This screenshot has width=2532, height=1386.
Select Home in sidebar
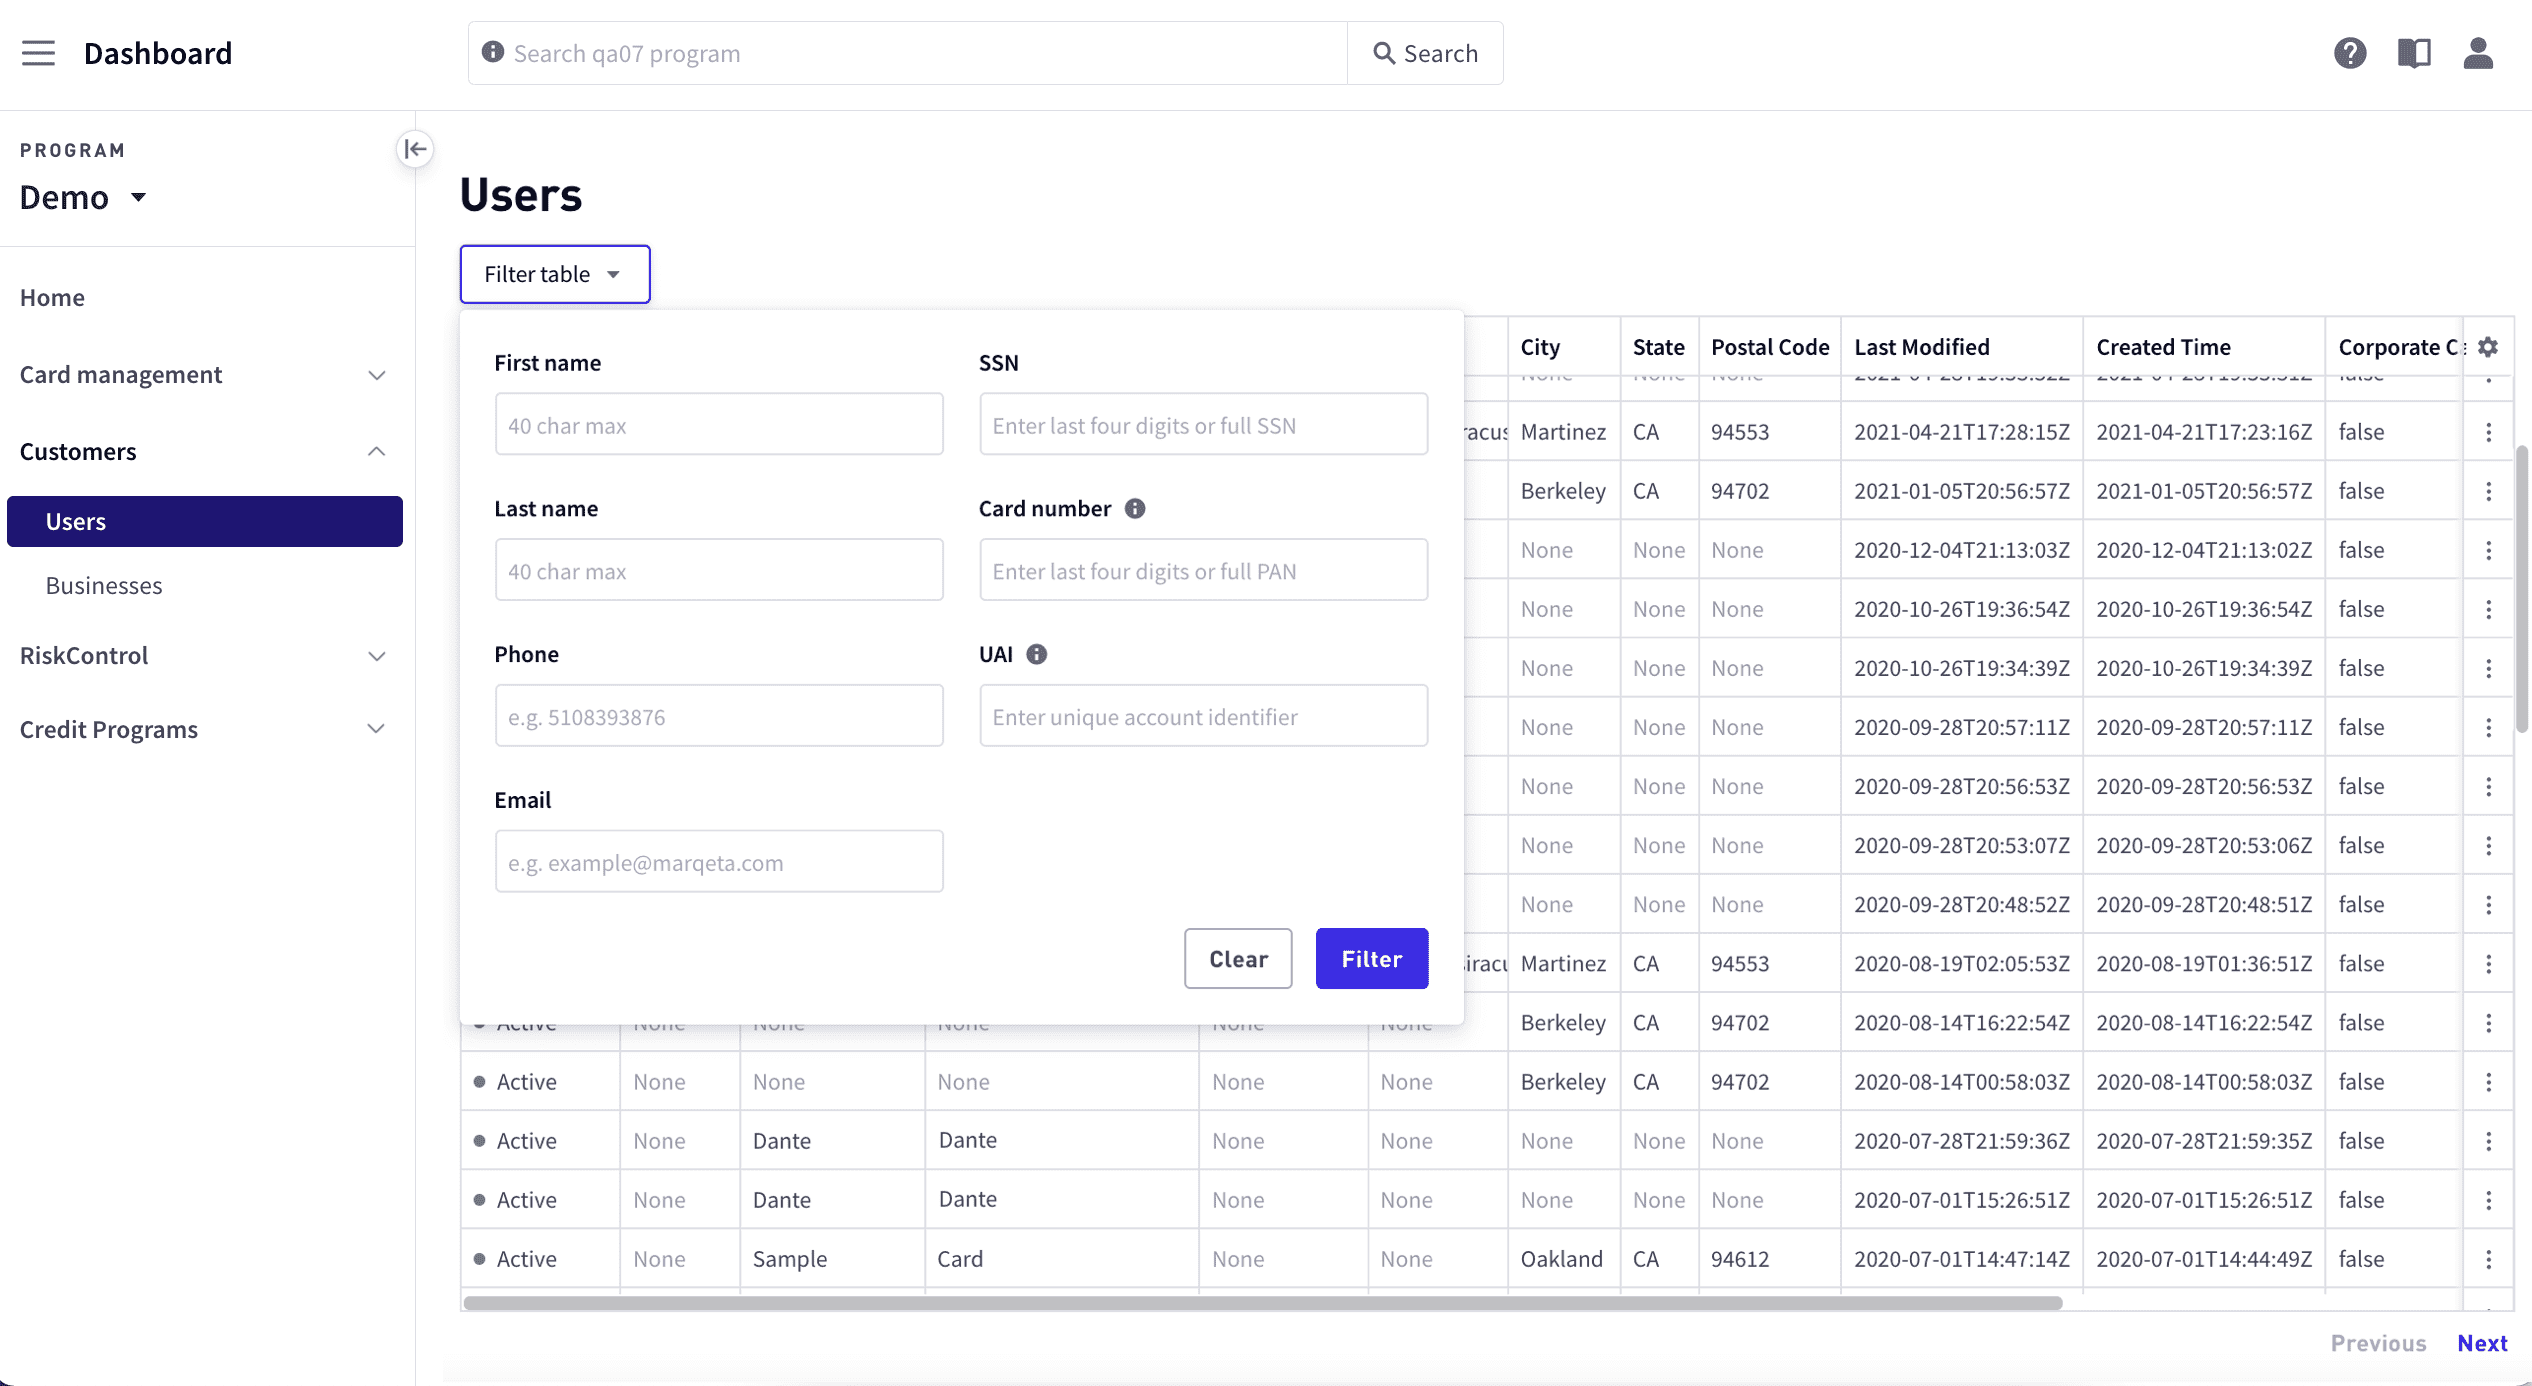tap(52, 298)
